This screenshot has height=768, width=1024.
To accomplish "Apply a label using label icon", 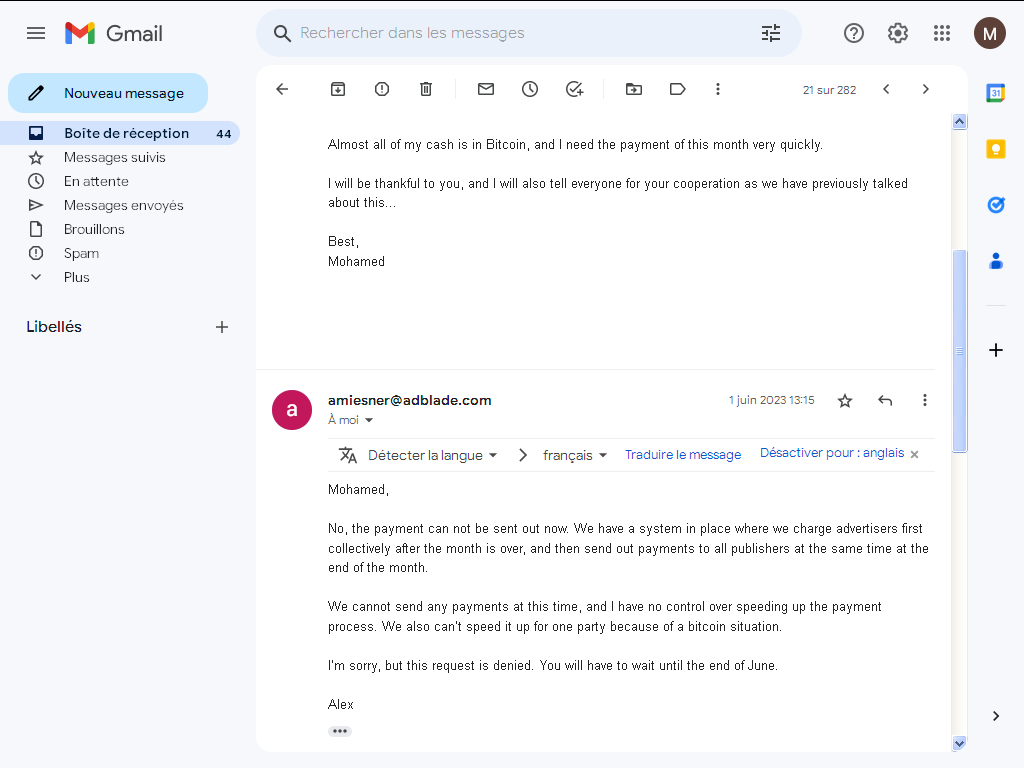I will 678,89.
